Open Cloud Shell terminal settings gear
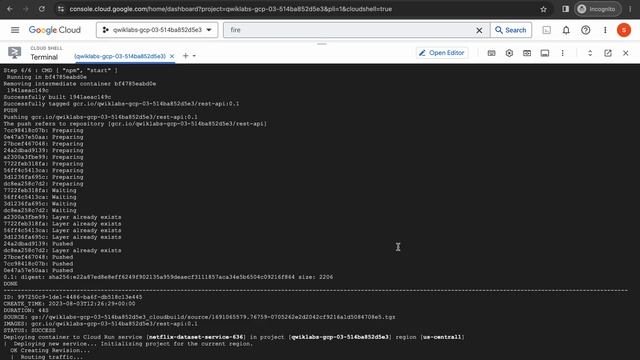The width and height of the screenshot is (640, 360). pyautogui.click(x=509, y=53)
